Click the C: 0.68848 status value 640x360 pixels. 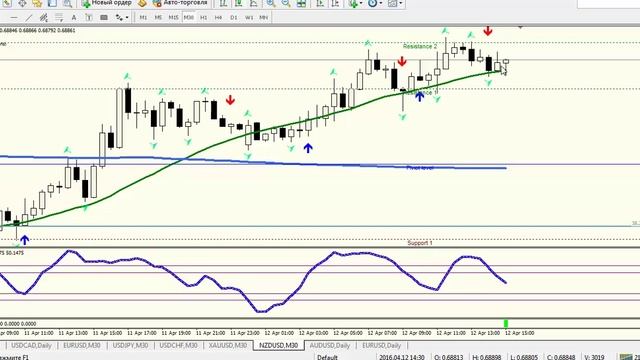pyautogui.click(x=561, y=357)
